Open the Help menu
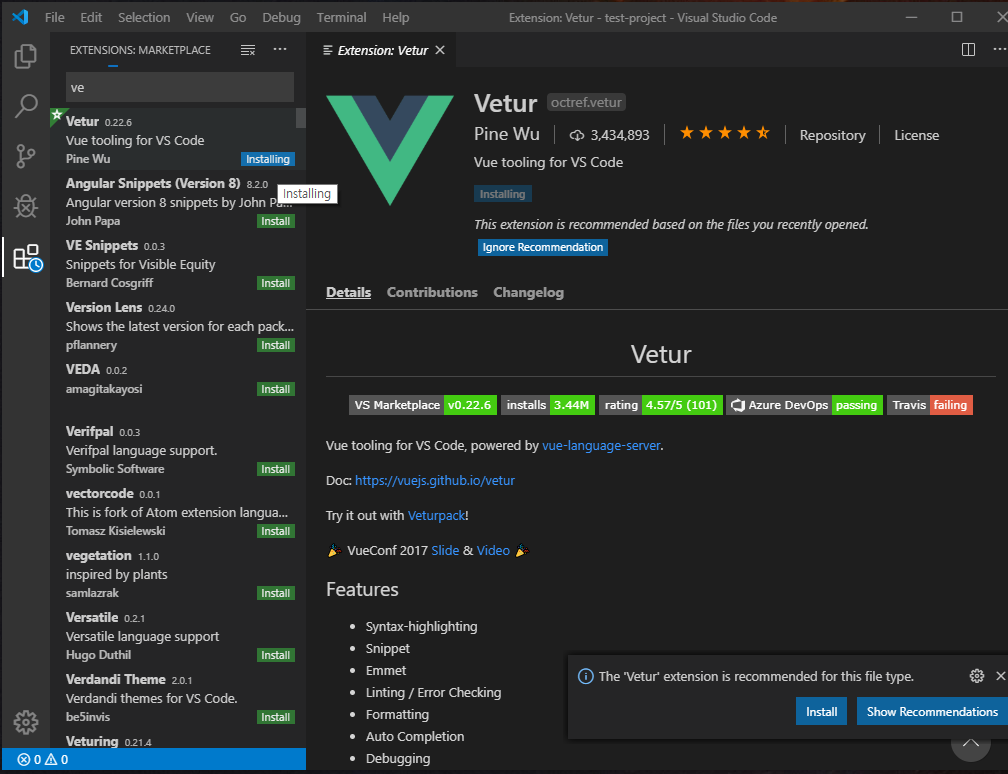This screenshot has width=1008, height=774. (395, 17)
